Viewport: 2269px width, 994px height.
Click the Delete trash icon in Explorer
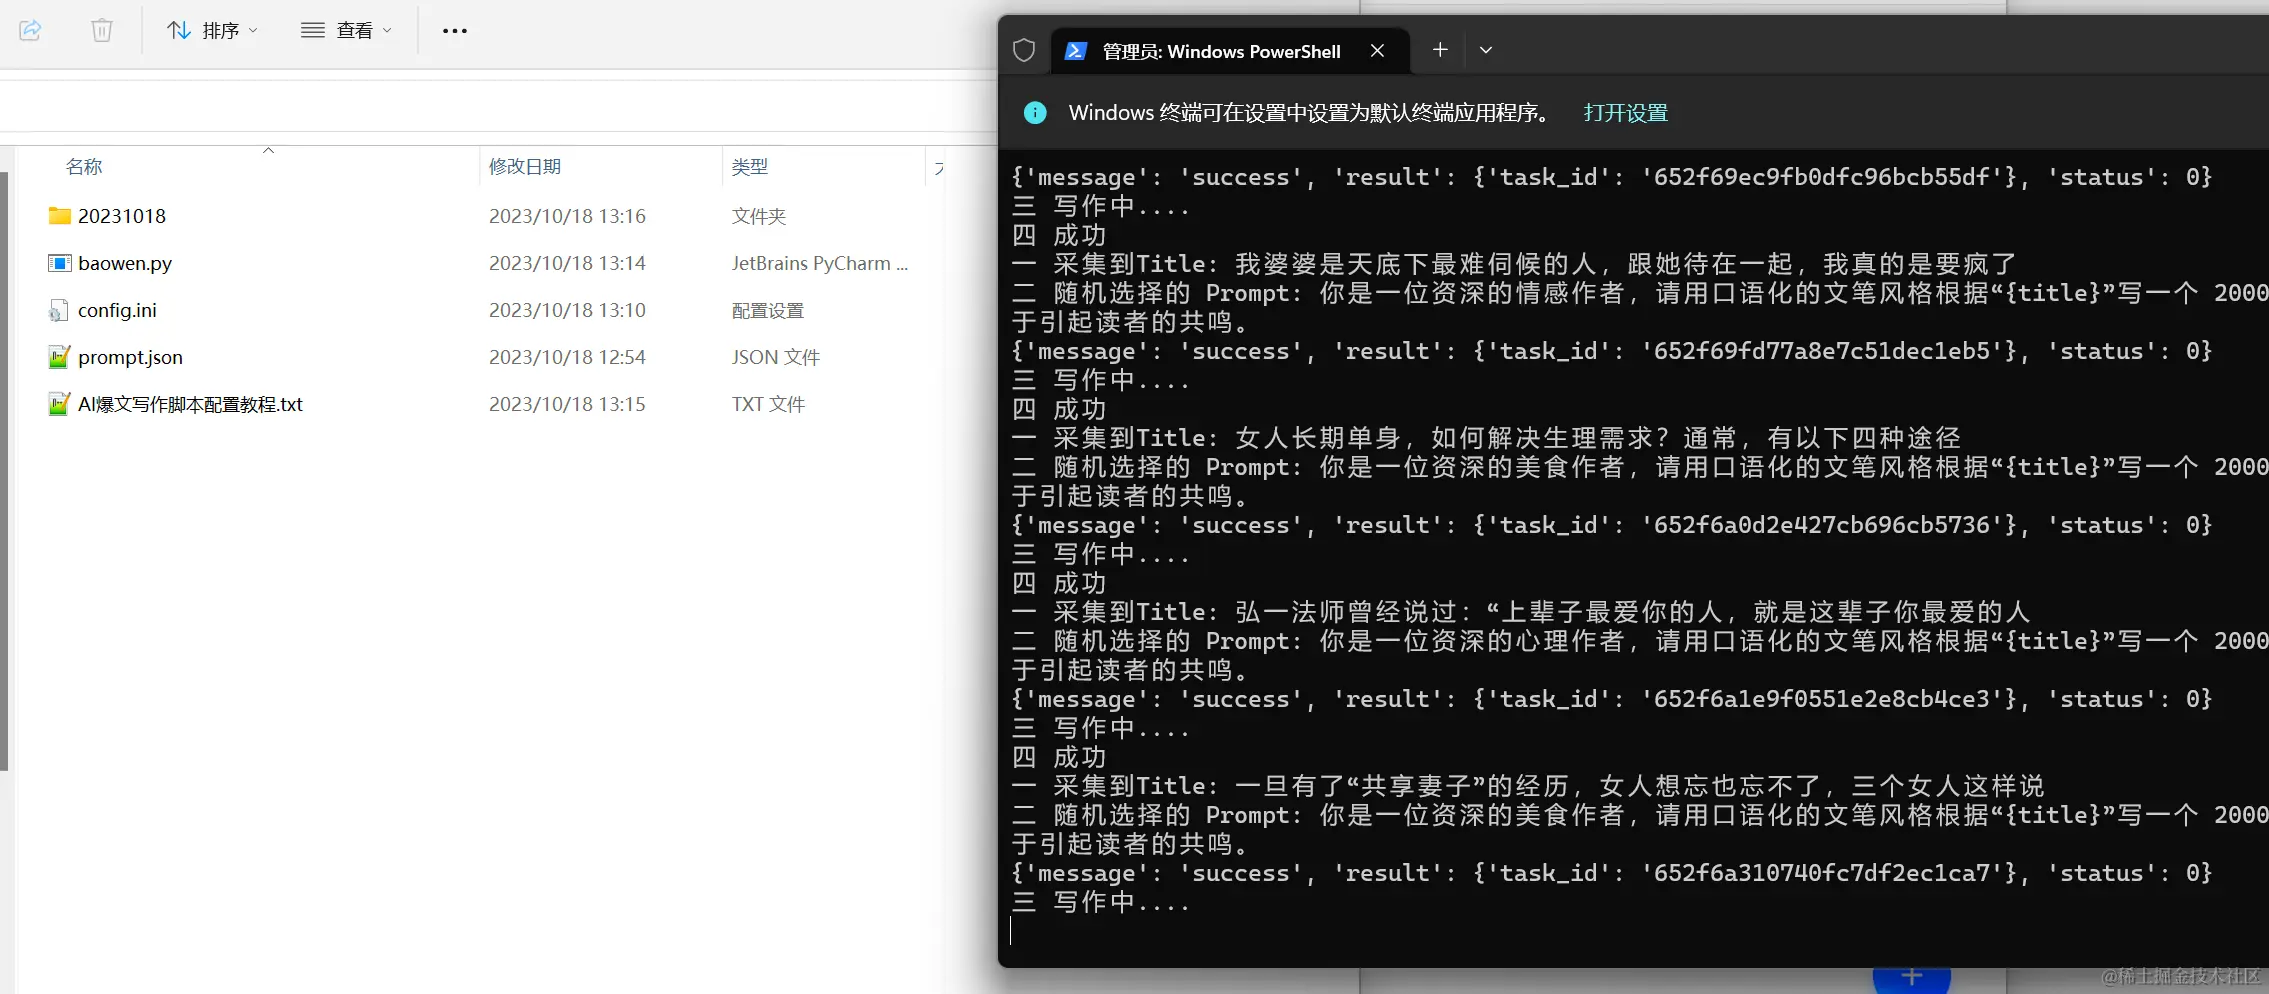click(102, 30)
